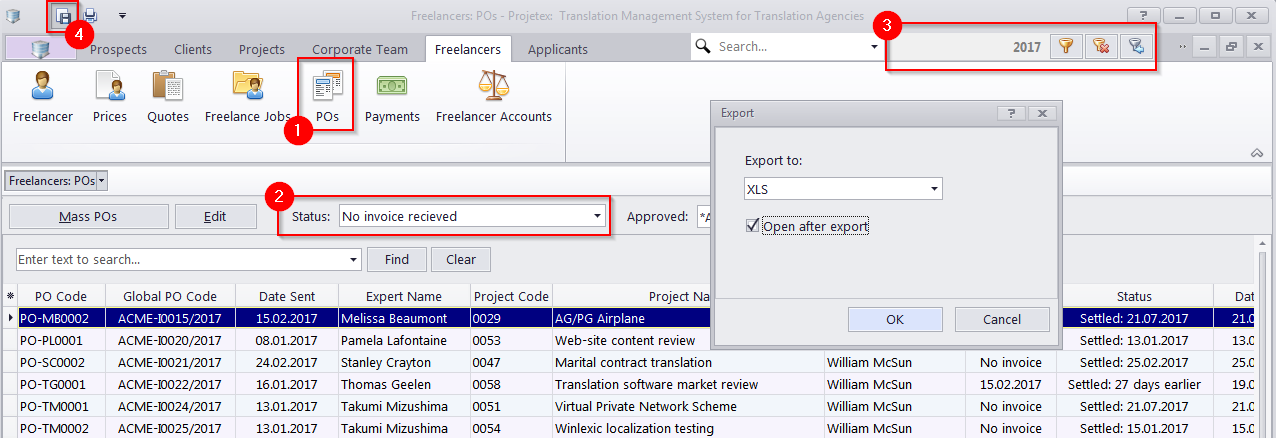Open Freelancer Accounts scales icon
1276x438 pixels.
pyautogui.click(x=493, y=88)
